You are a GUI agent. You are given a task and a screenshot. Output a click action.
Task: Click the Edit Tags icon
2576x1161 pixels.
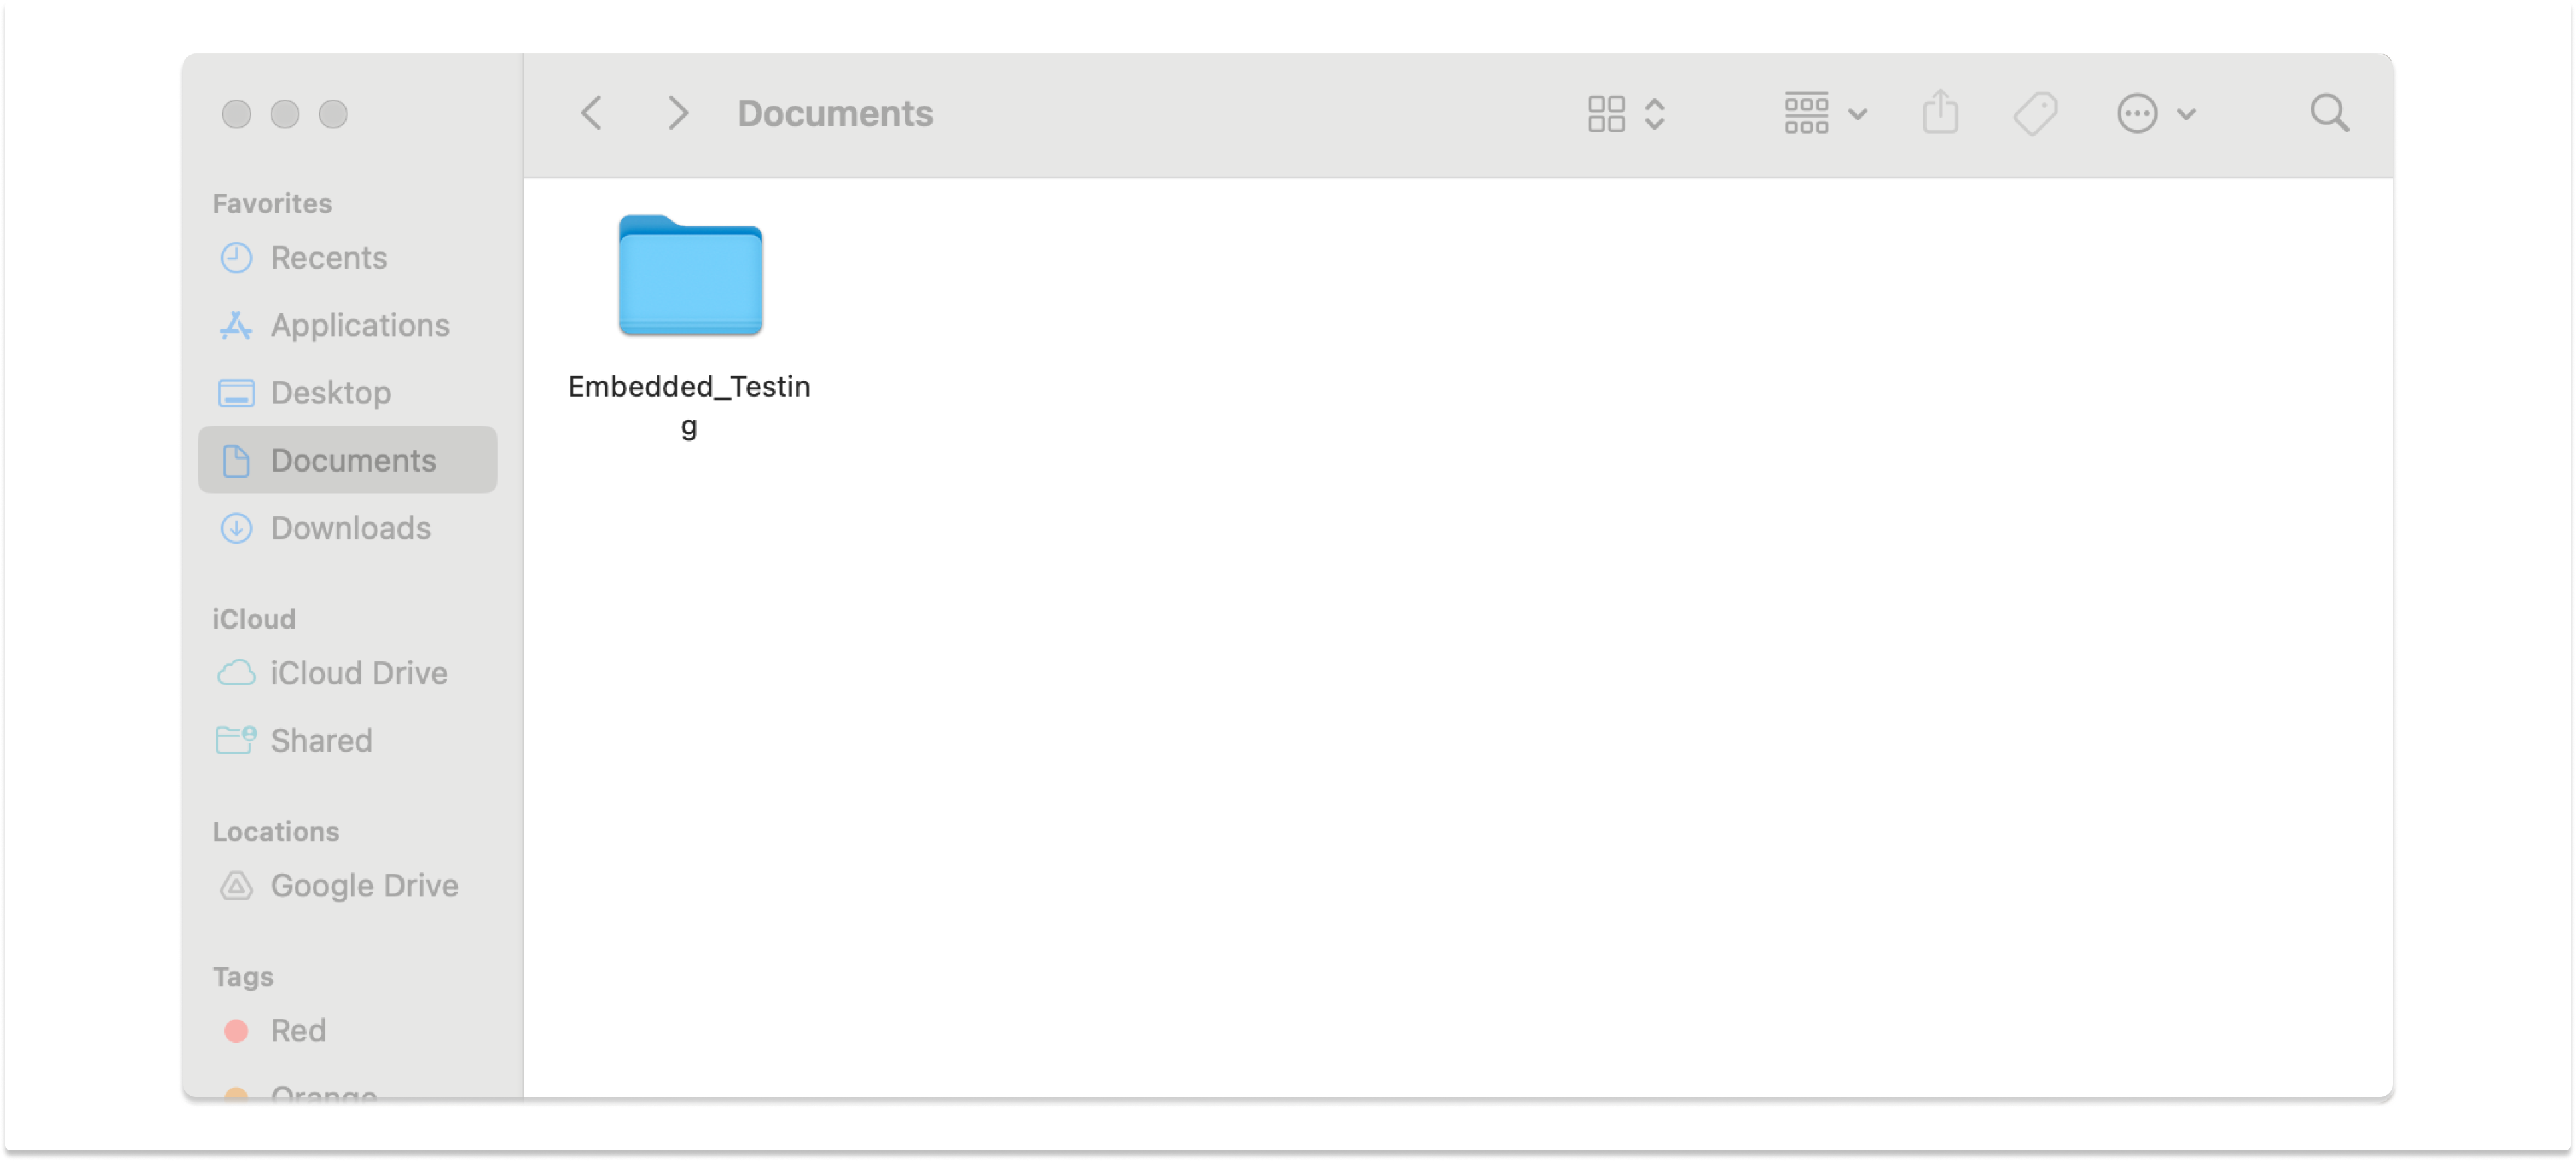point(2034,113)
